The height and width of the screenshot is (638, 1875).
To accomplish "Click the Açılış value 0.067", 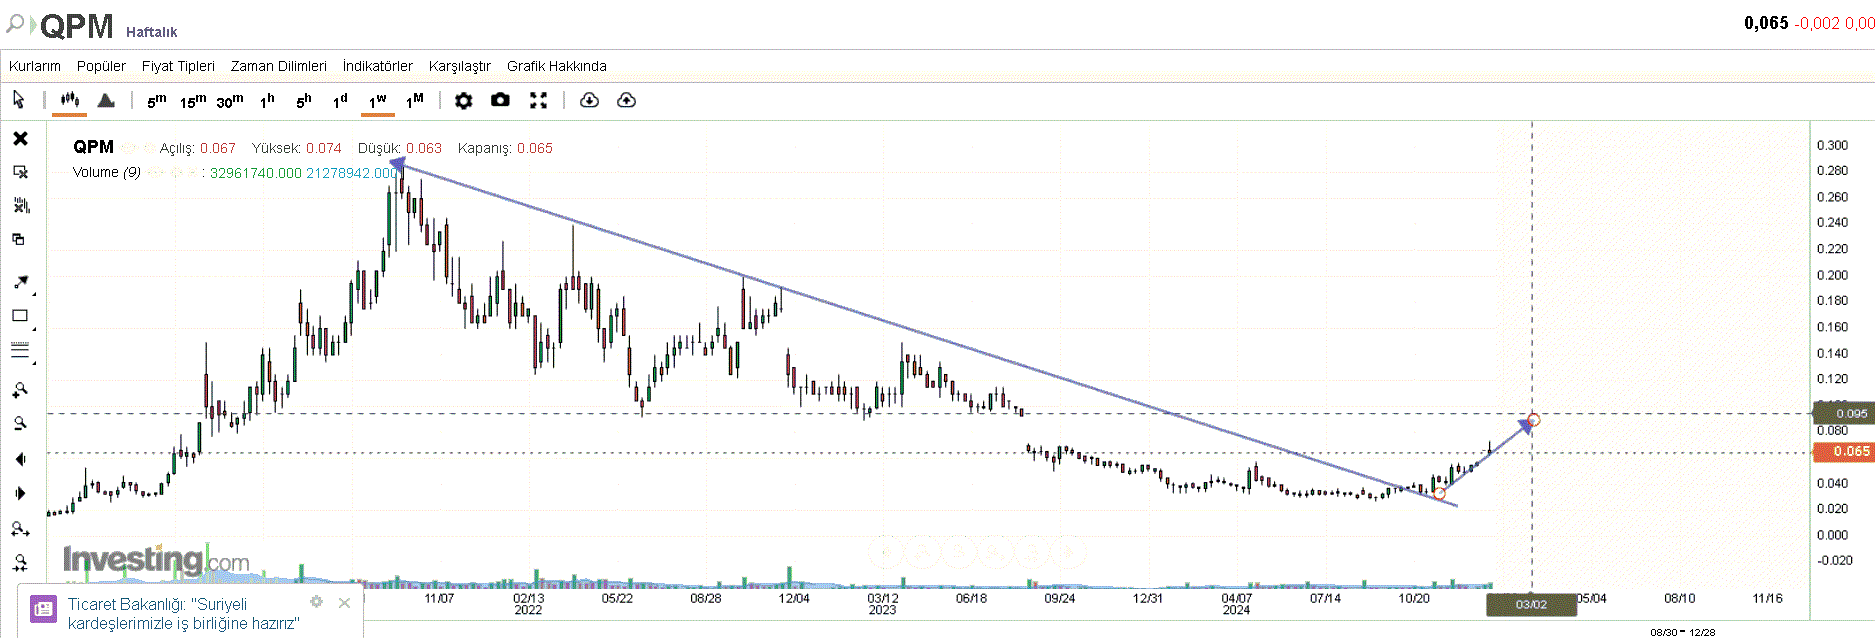I will (x=218, y=148).
